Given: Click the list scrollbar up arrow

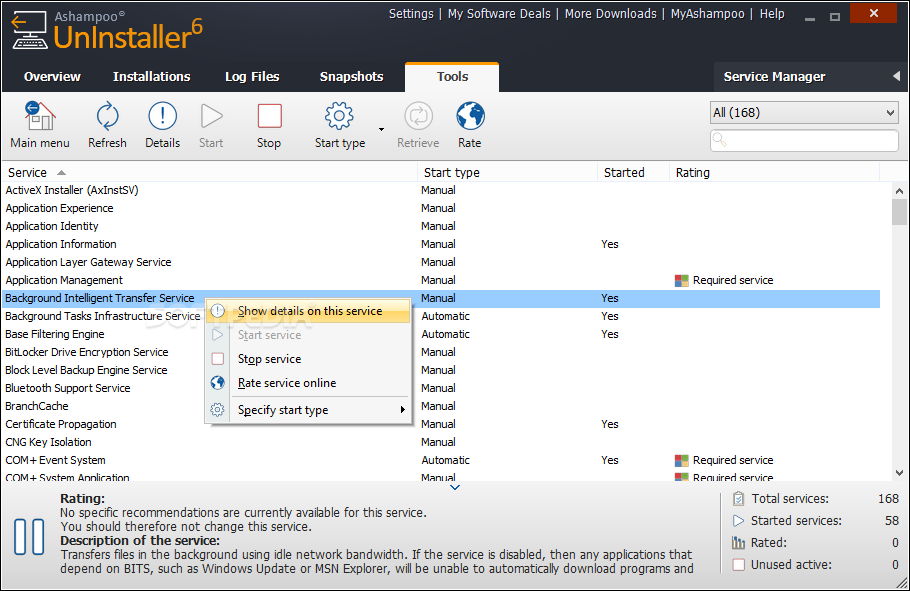Looking at the screenshot, I should pos(900,190).
